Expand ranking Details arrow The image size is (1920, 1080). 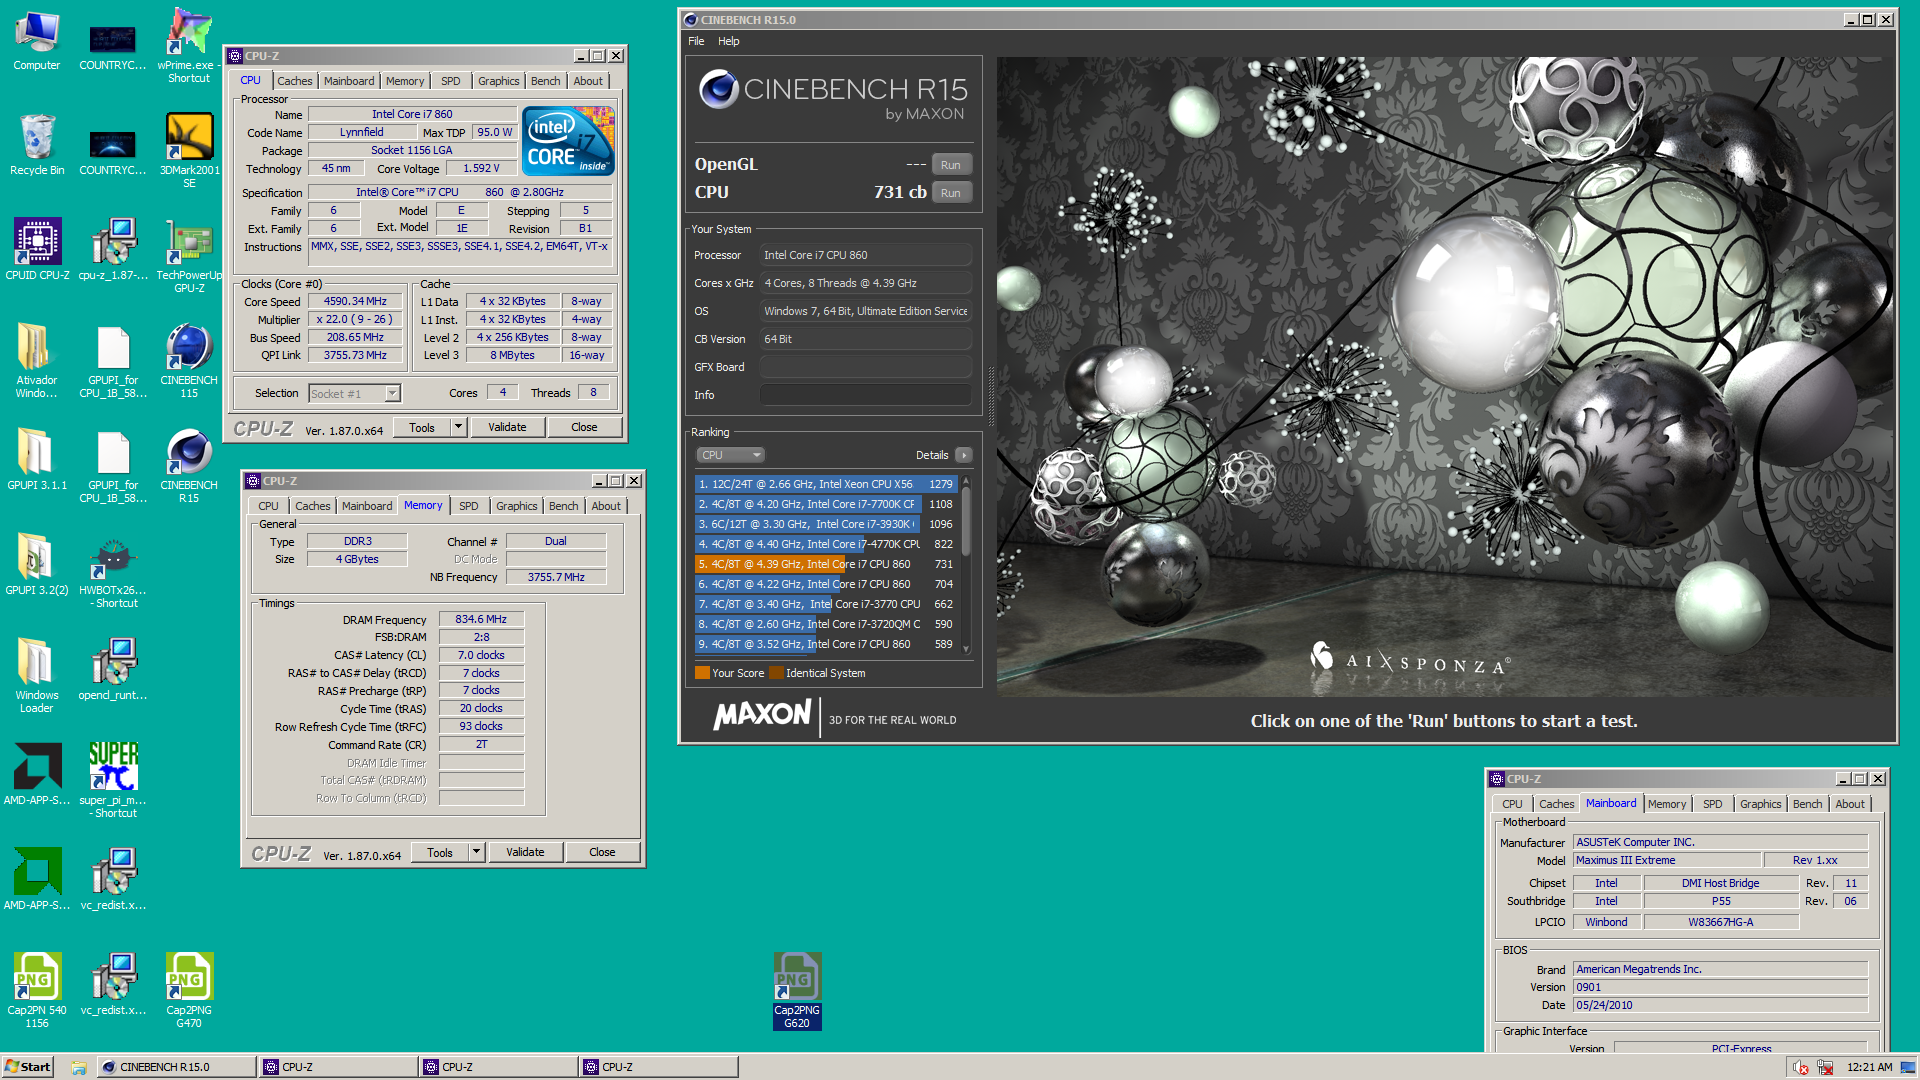964,455
